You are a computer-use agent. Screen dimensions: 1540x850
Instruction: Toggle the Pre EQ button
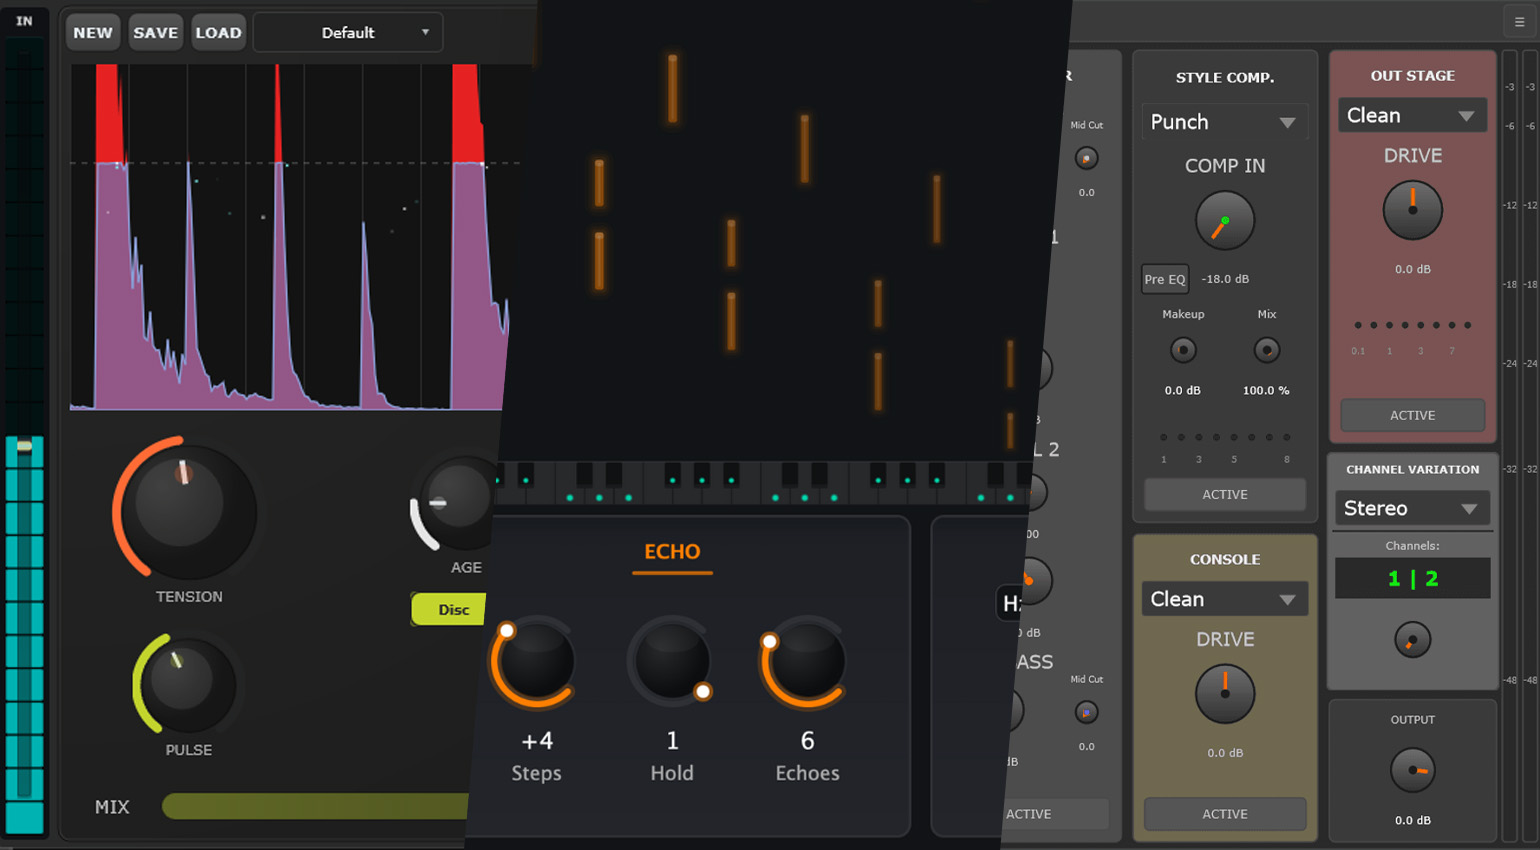tap(1164, 279)
